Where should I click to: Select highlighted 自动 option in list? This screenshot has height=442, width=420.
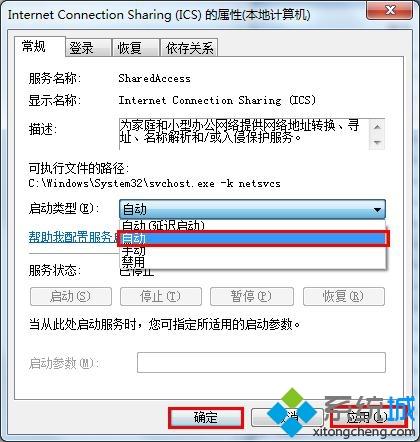253,238
